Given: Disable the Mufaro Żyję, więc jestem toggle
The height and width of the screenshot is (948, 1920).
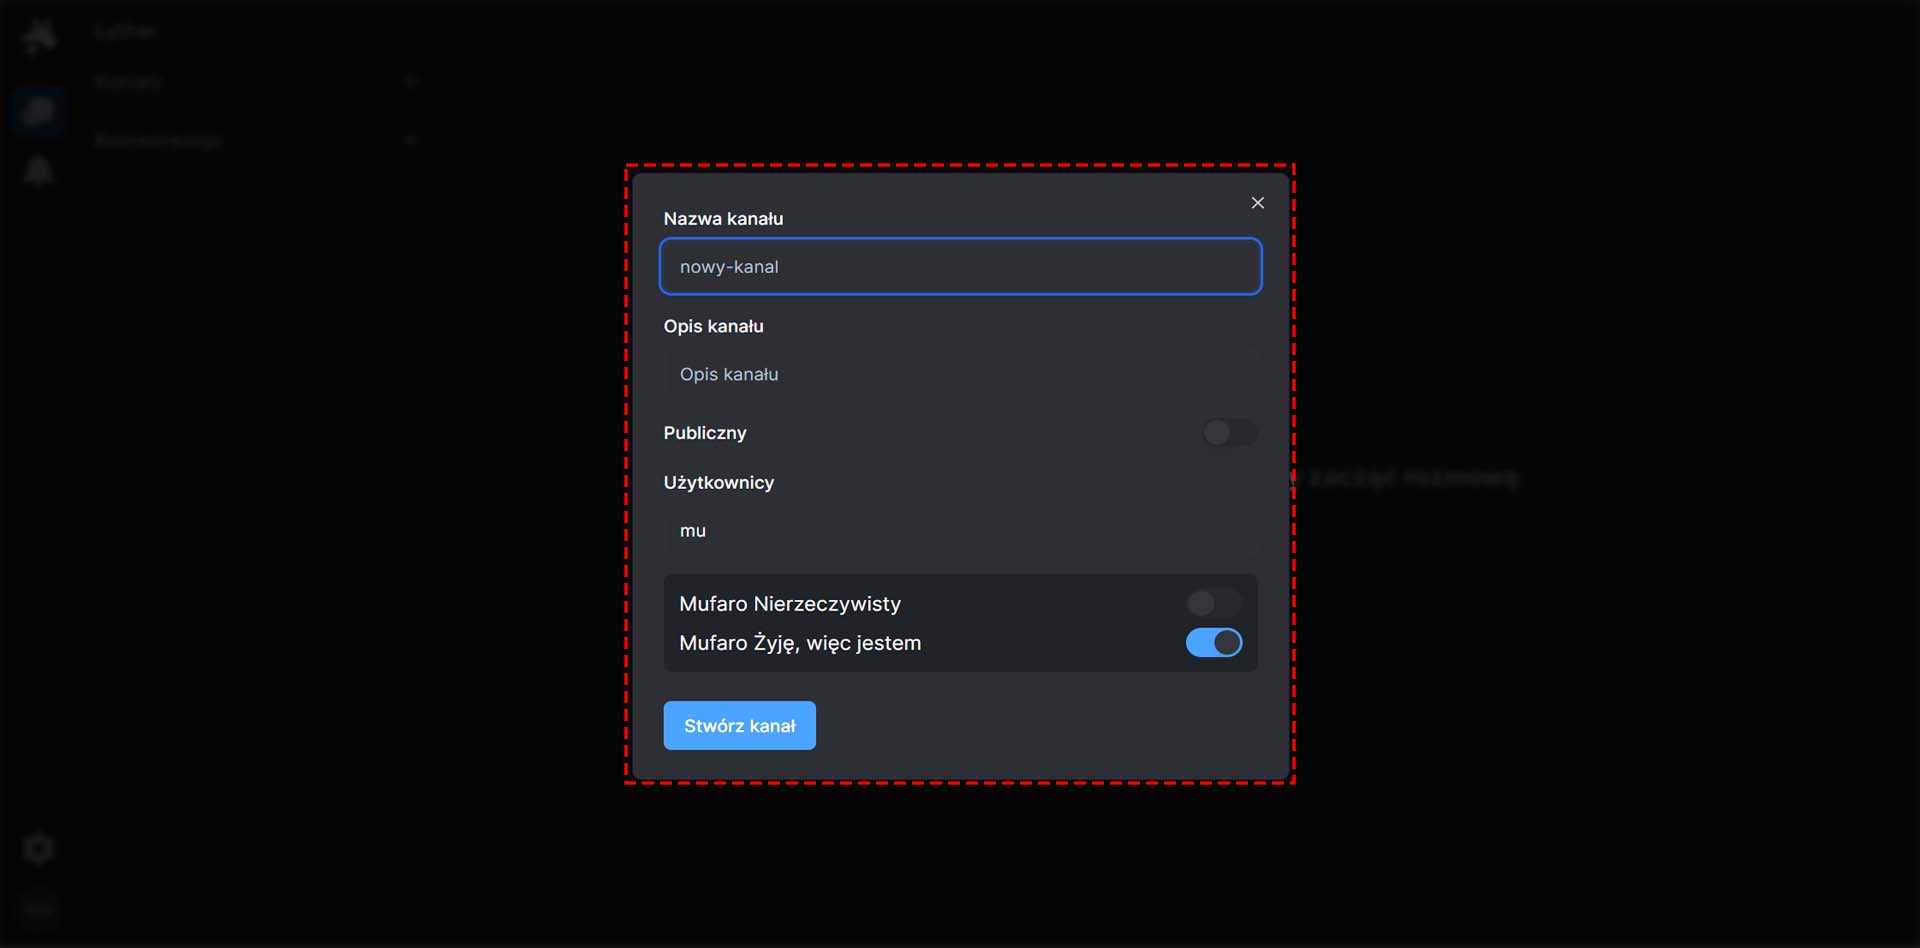Looking at the screenshot, I should [1213, 643].
